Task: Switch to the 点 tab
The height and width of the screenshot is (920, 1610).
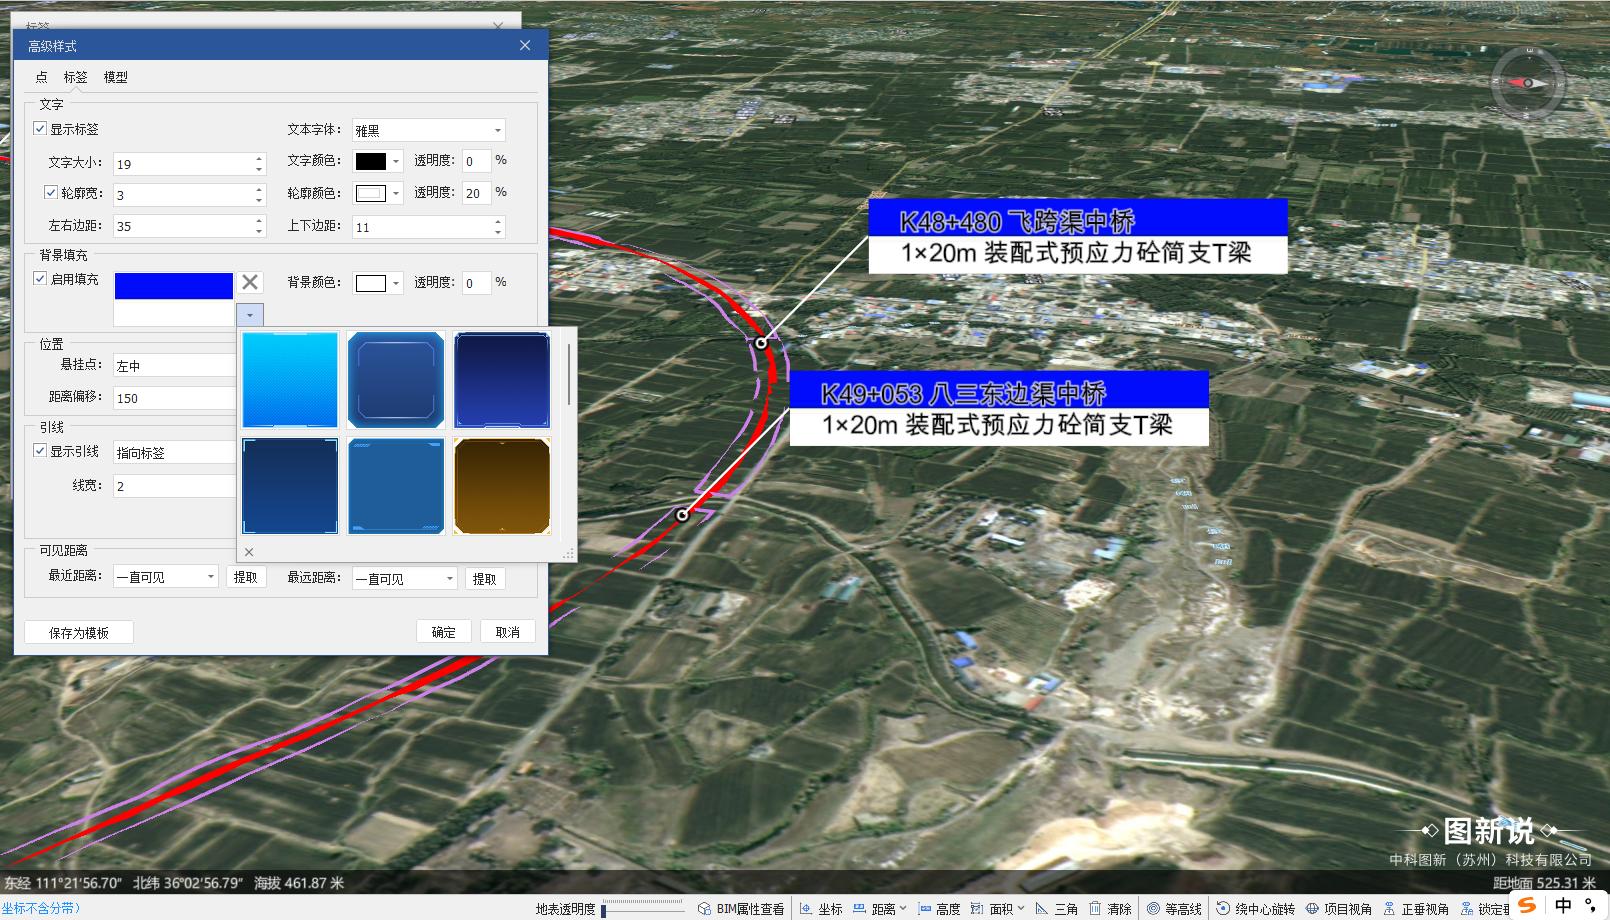Action: point(41,77)
